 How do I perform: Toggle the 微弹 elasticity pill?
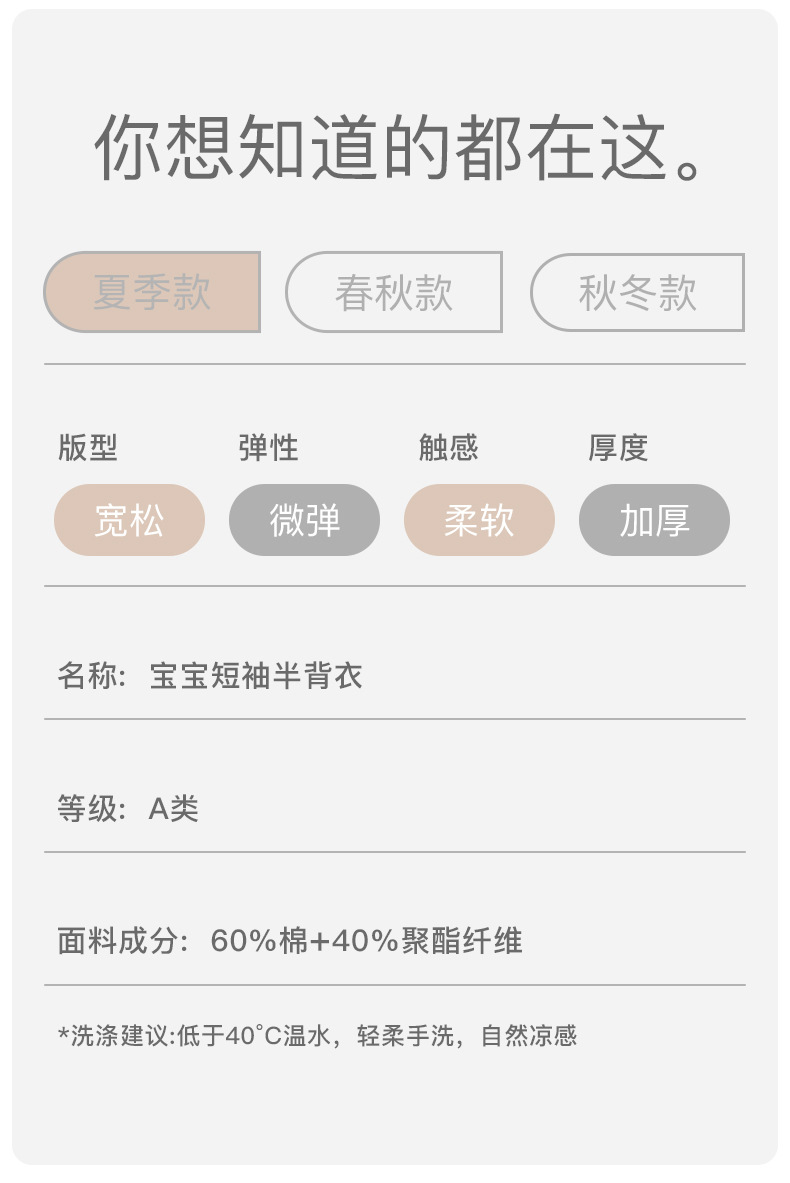pos(304,520)
